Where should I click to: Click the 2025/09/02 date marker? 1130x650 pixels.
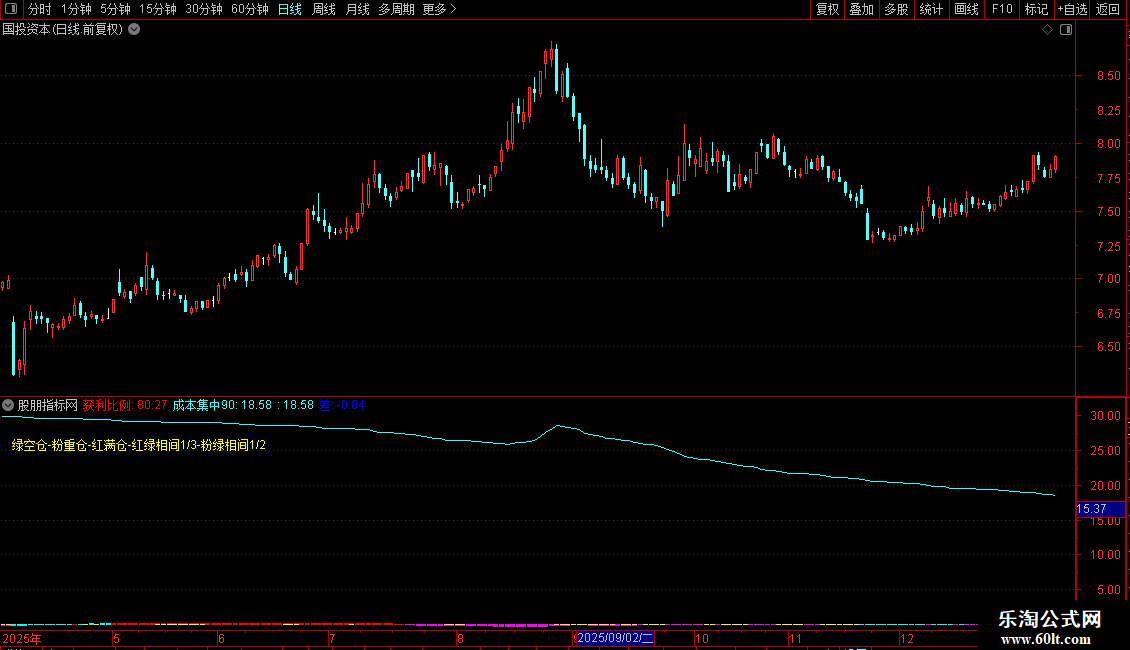[x=615, y=638]
